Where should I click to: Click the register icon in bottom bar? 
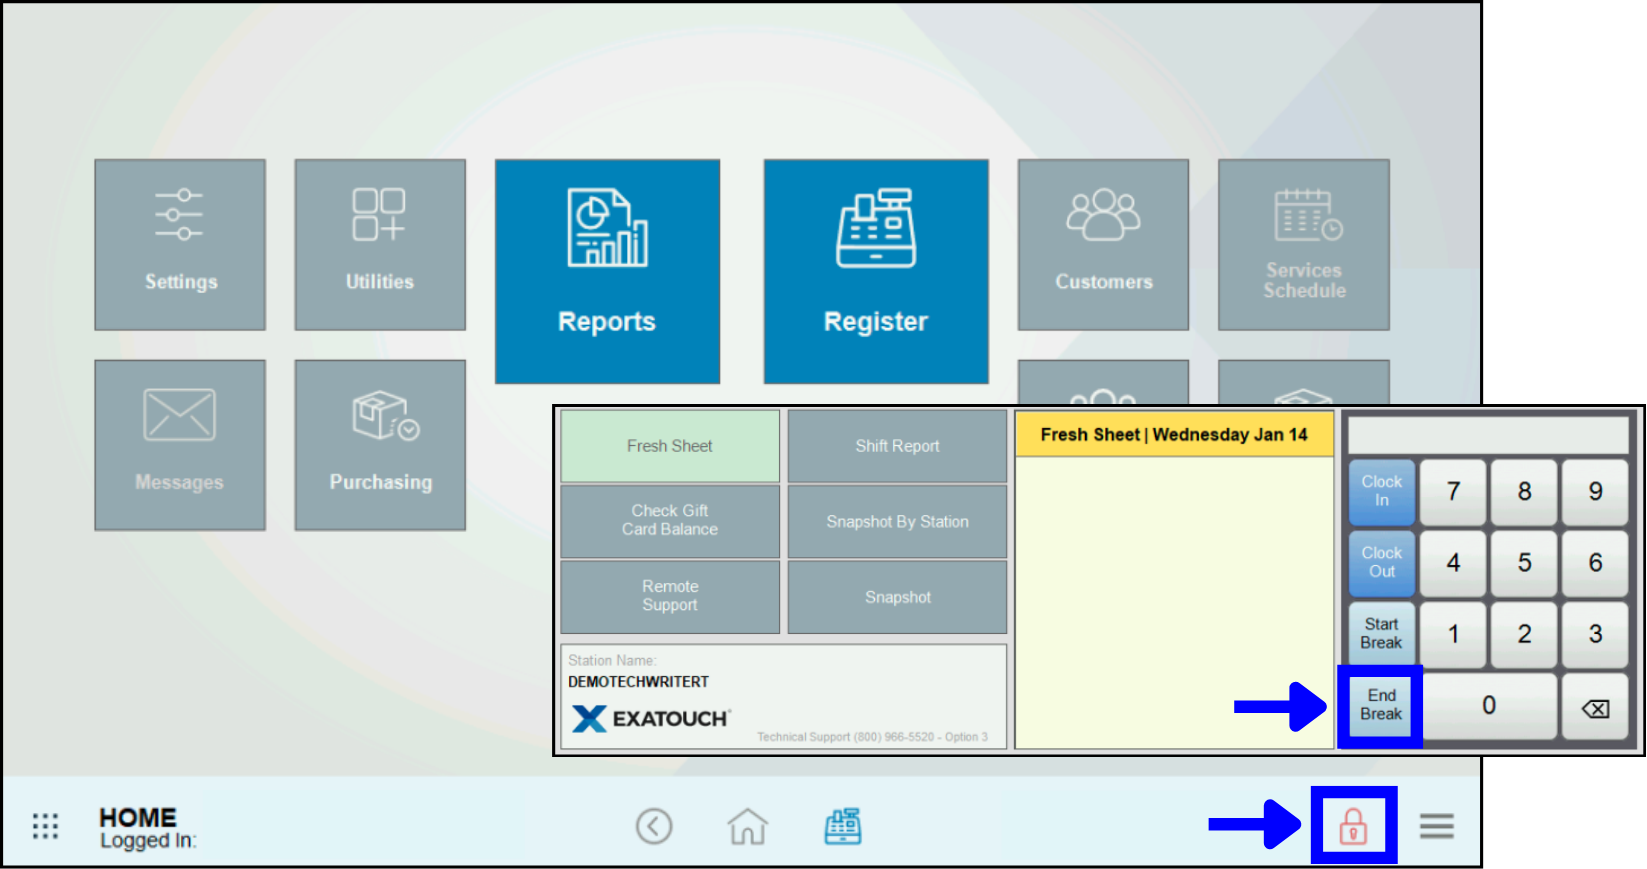(x=842, y=826)
